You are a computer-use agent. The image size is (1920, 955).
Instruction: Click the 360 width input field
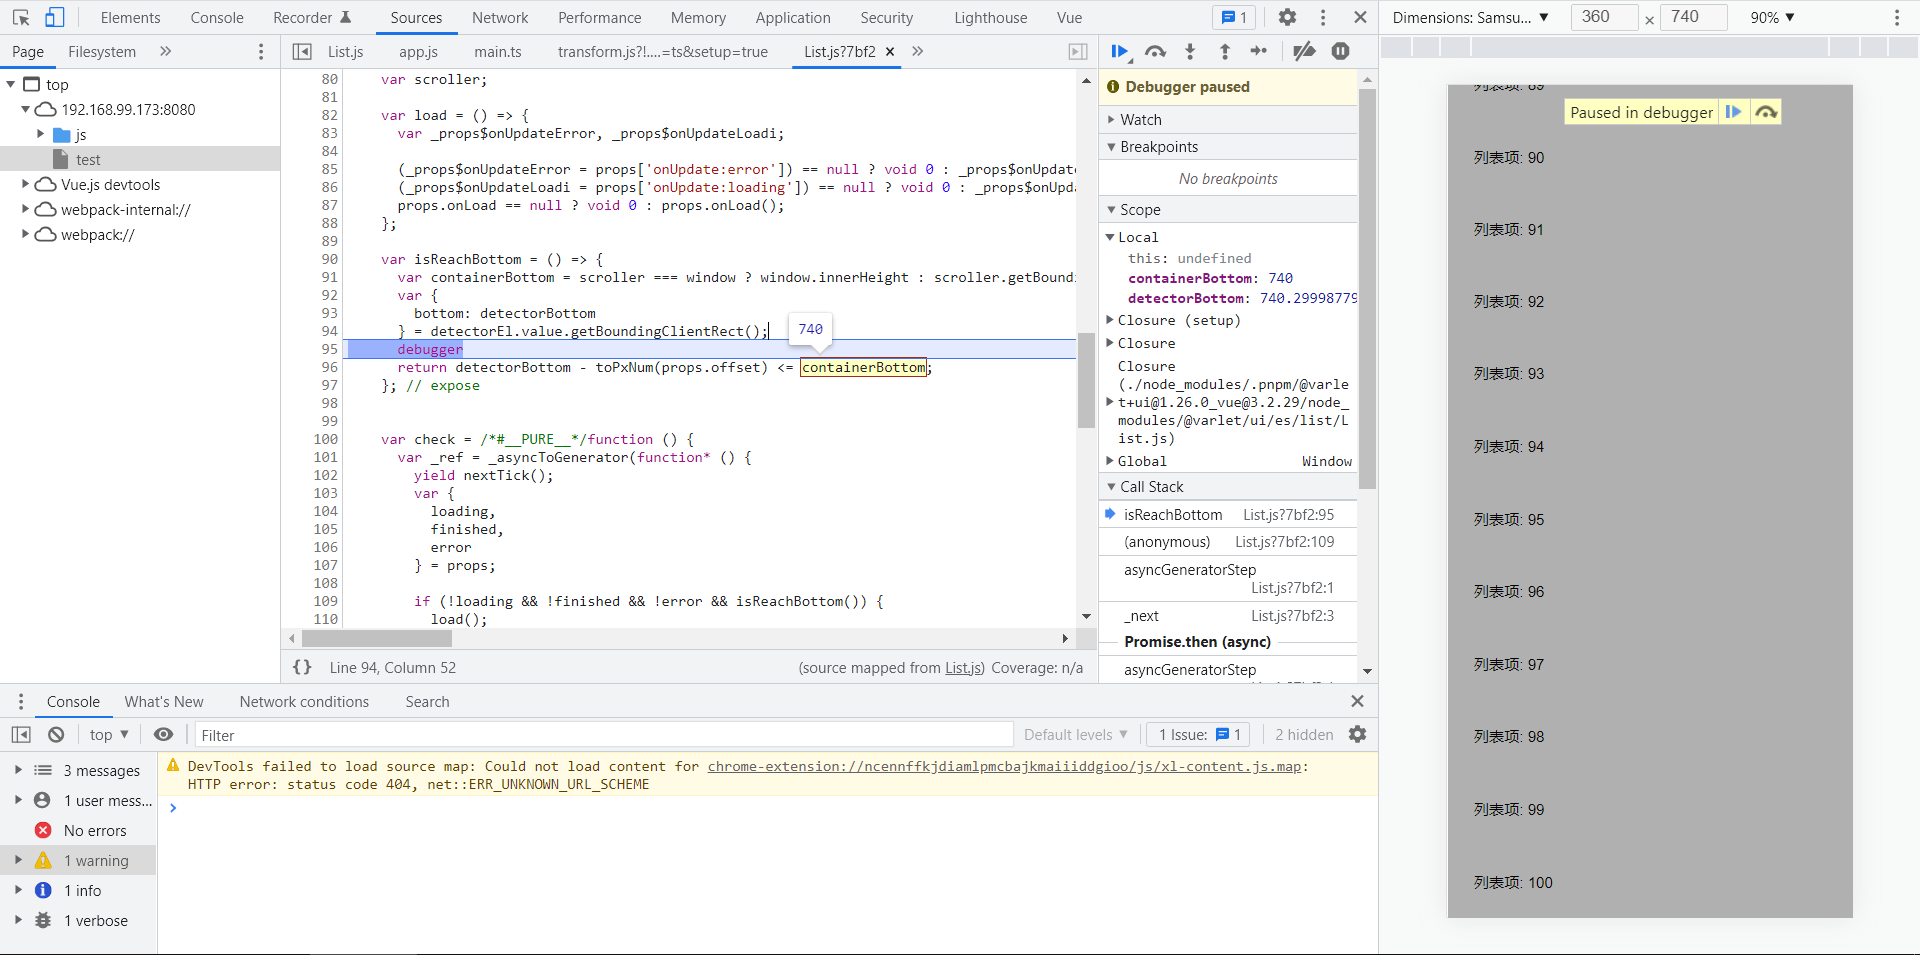coord(1604,17)
